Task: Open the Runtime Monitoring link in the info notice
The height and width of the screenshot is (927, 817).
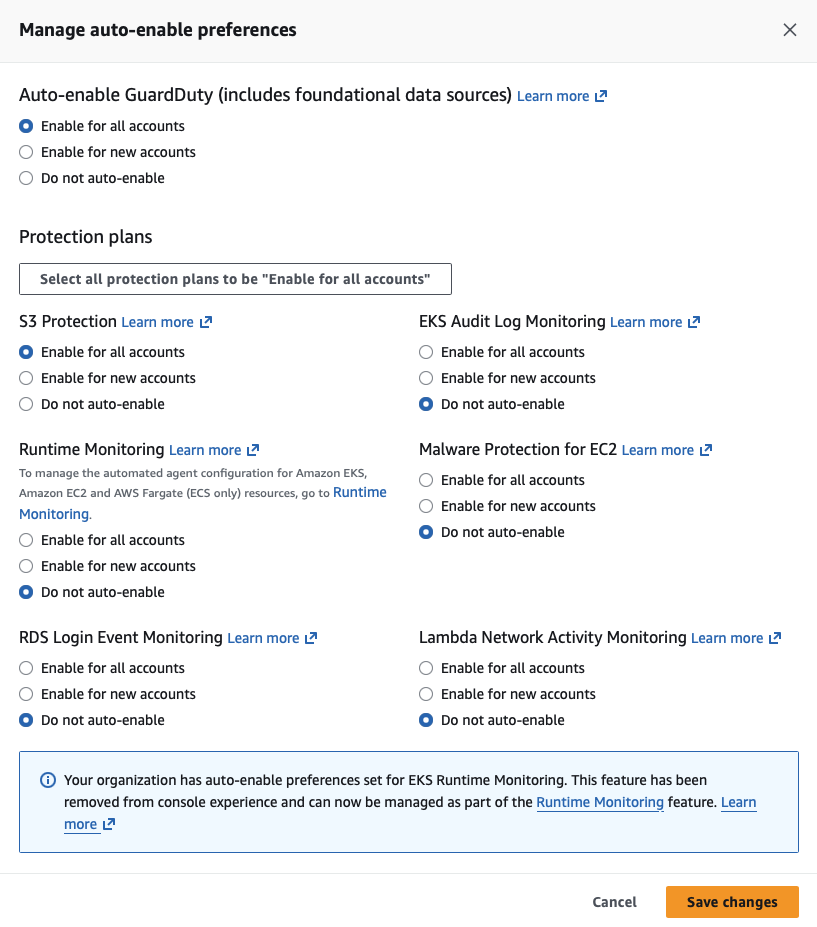Action: pos(600,802)
